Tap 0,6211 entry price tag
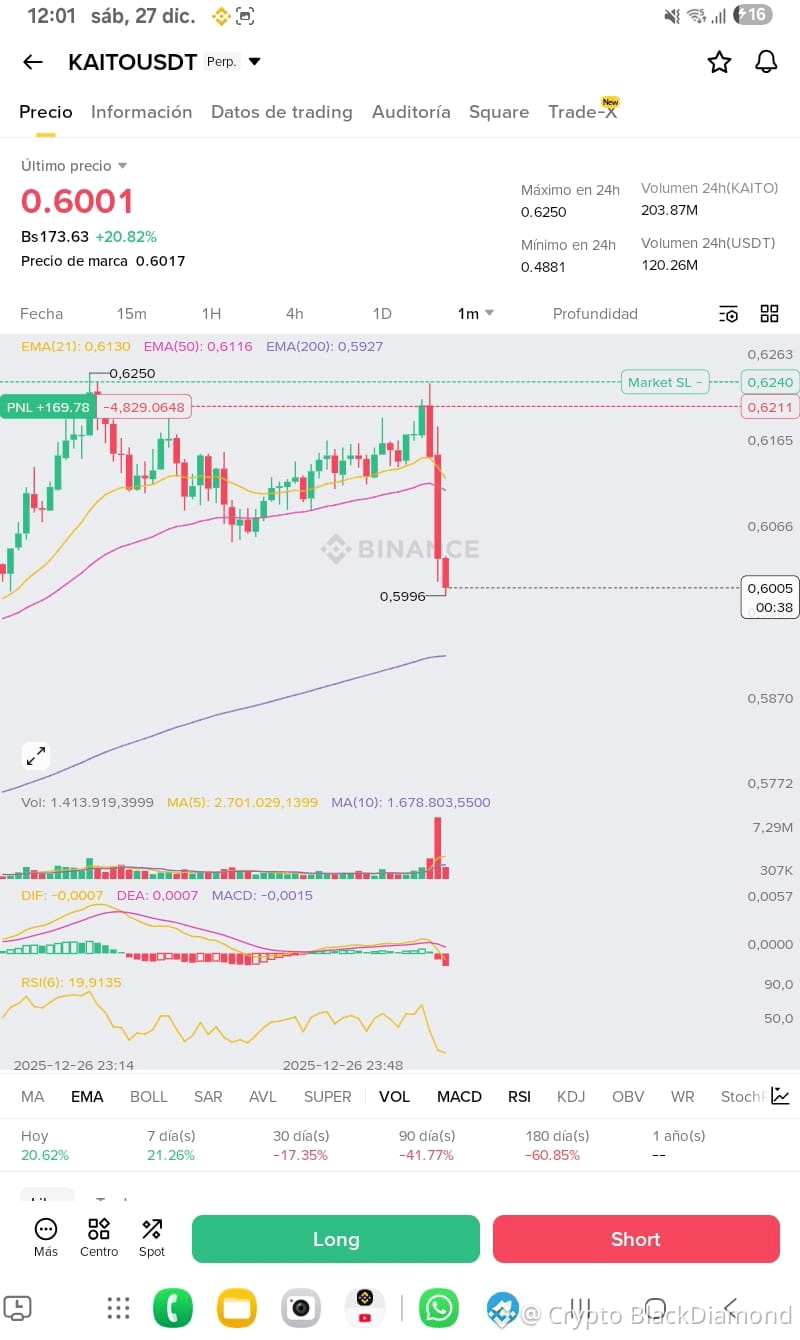This screenshot has height=1340, width=800. [x=770, y=407]
